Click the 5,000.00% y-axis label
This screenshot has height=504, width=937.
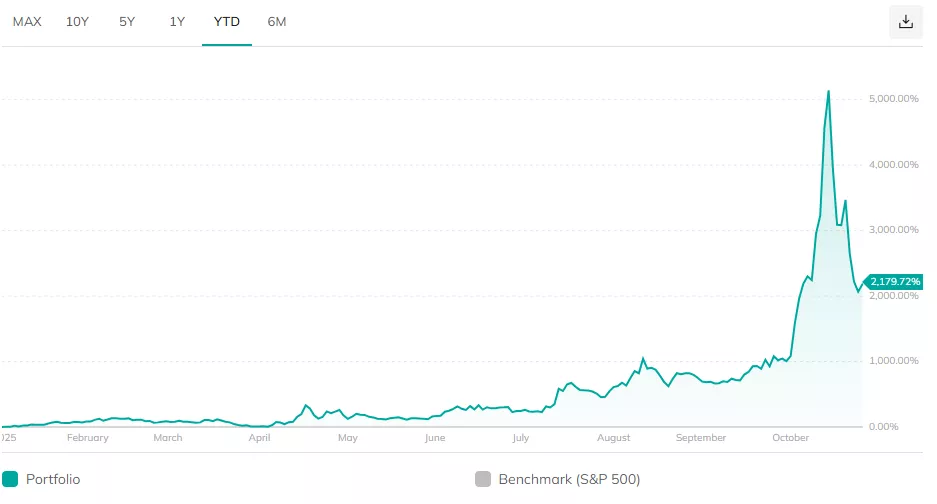[x=894, y=99]
